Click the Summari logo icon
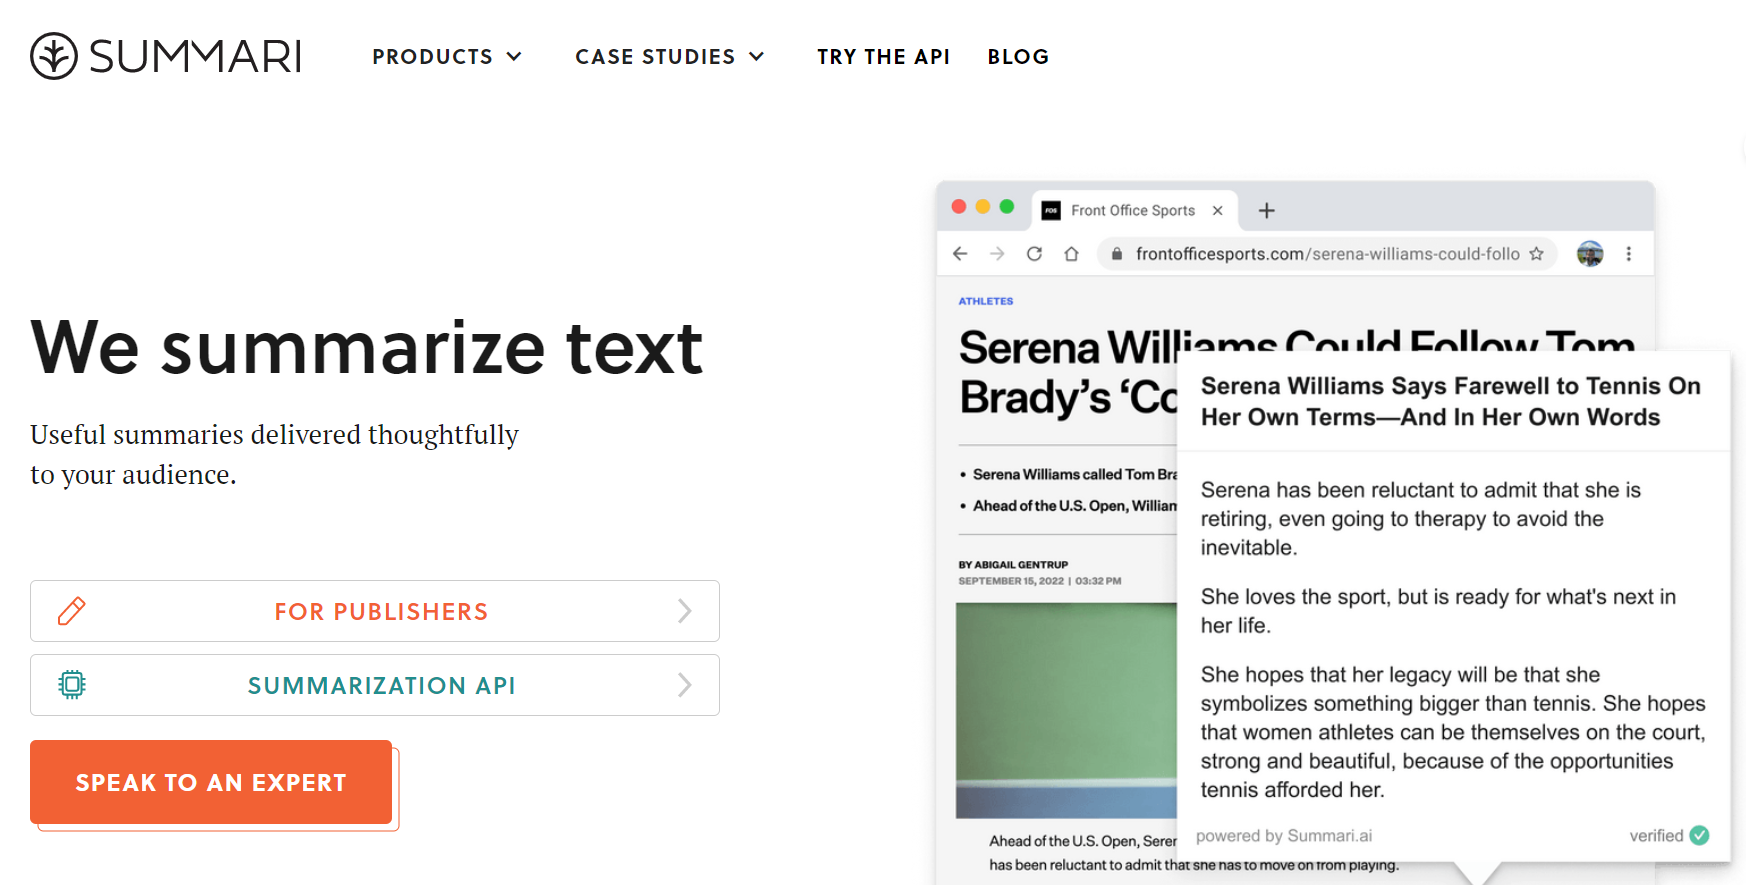This screenshot has height=885, width=1746. (54, 56)
